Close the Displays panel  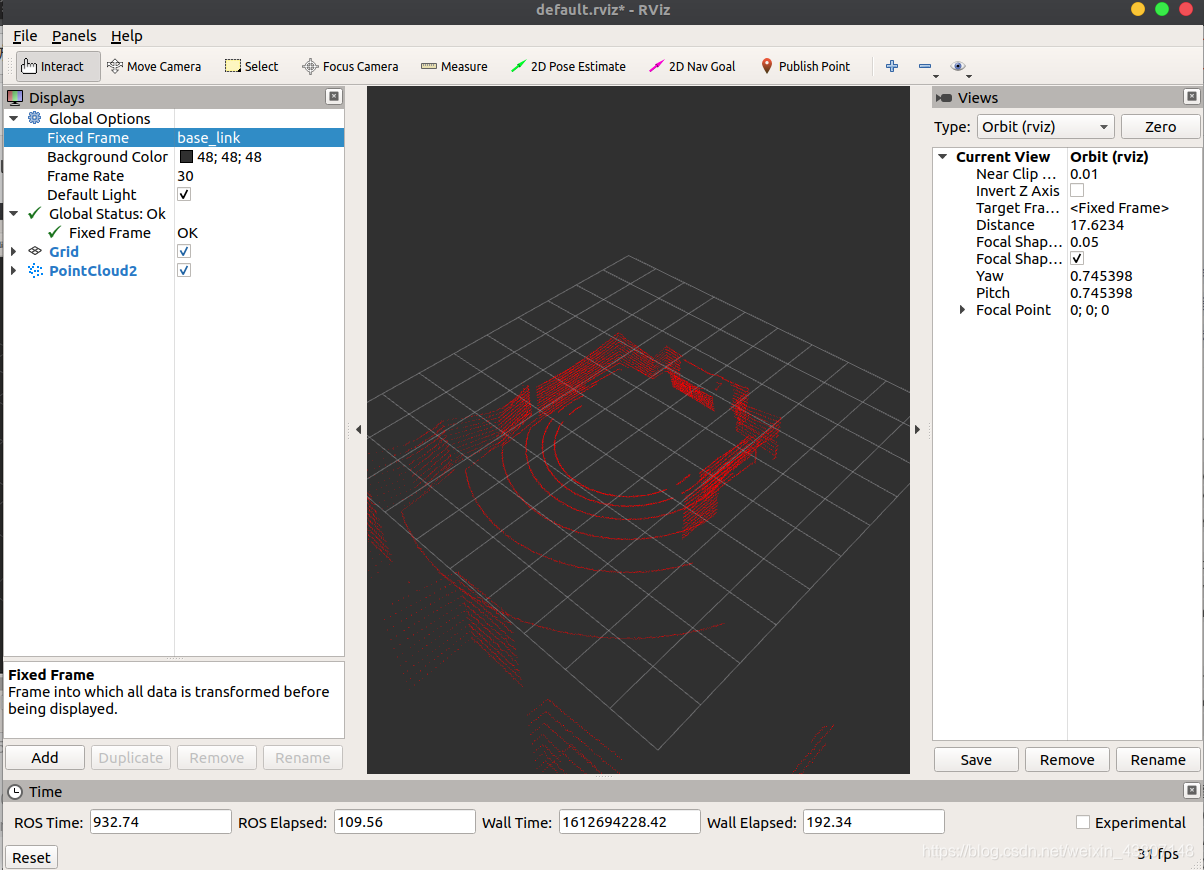pyautogui.click(x=334, y=97)
